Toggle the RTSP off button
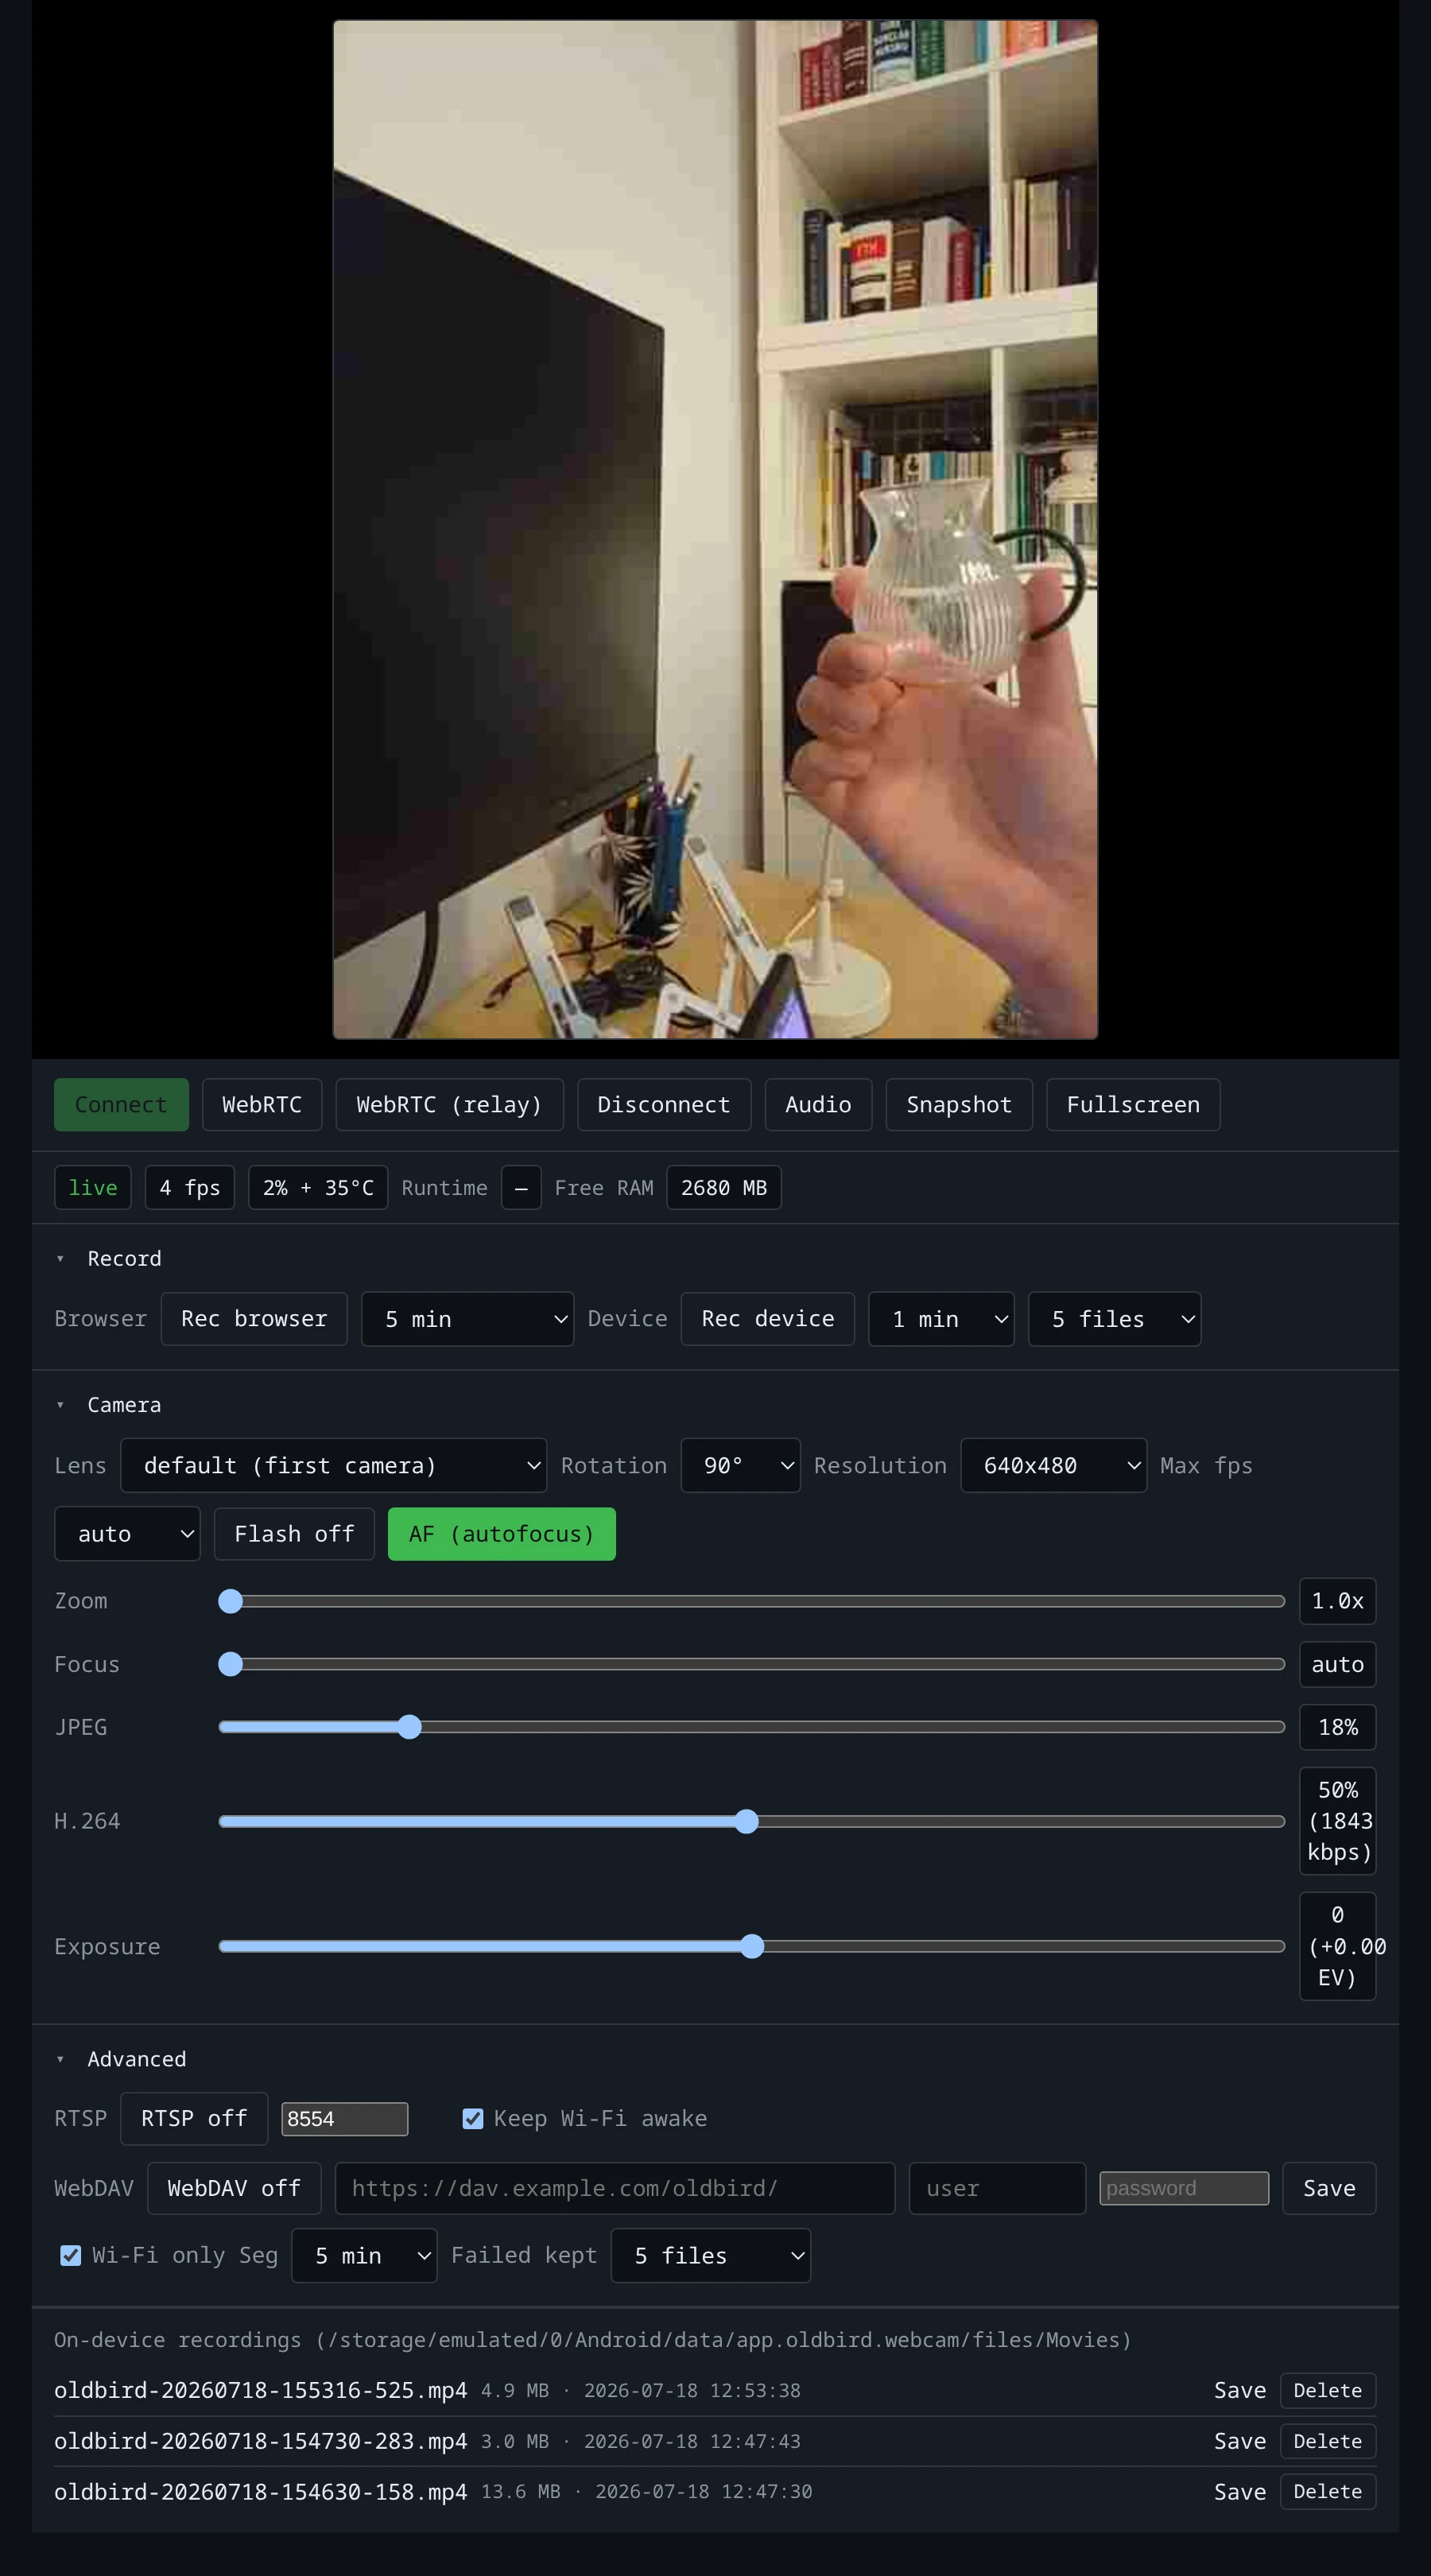This screenshot has width=1431, height=2576. (194, 2118)
